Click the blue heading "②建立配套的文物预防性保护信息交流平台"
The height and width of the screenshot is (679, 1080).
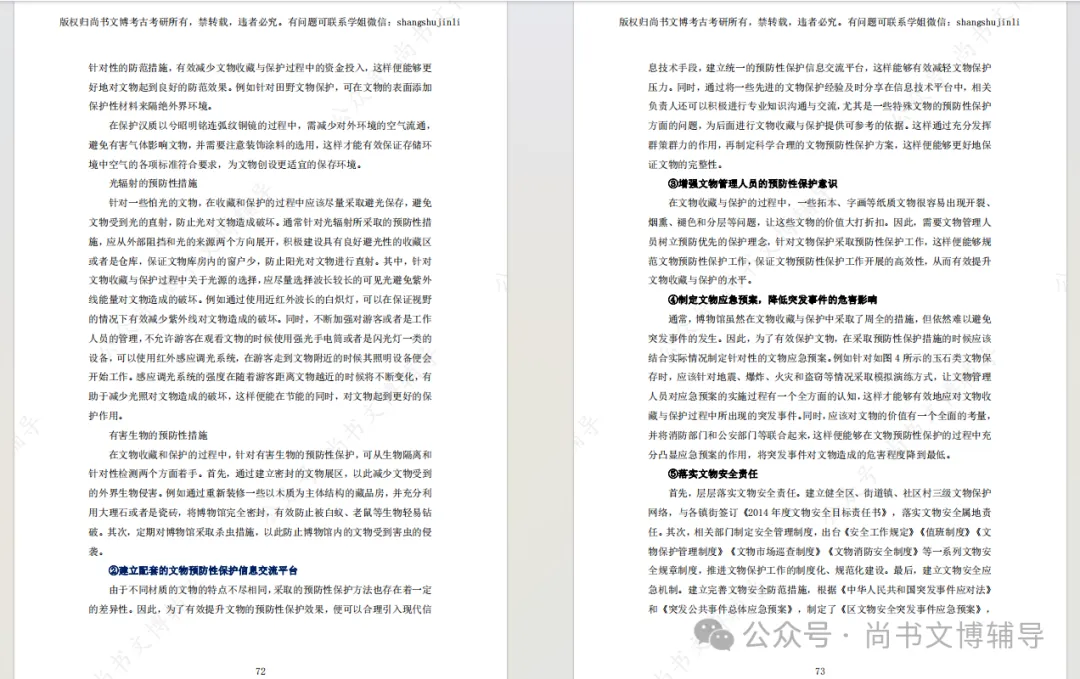[203, 571]
